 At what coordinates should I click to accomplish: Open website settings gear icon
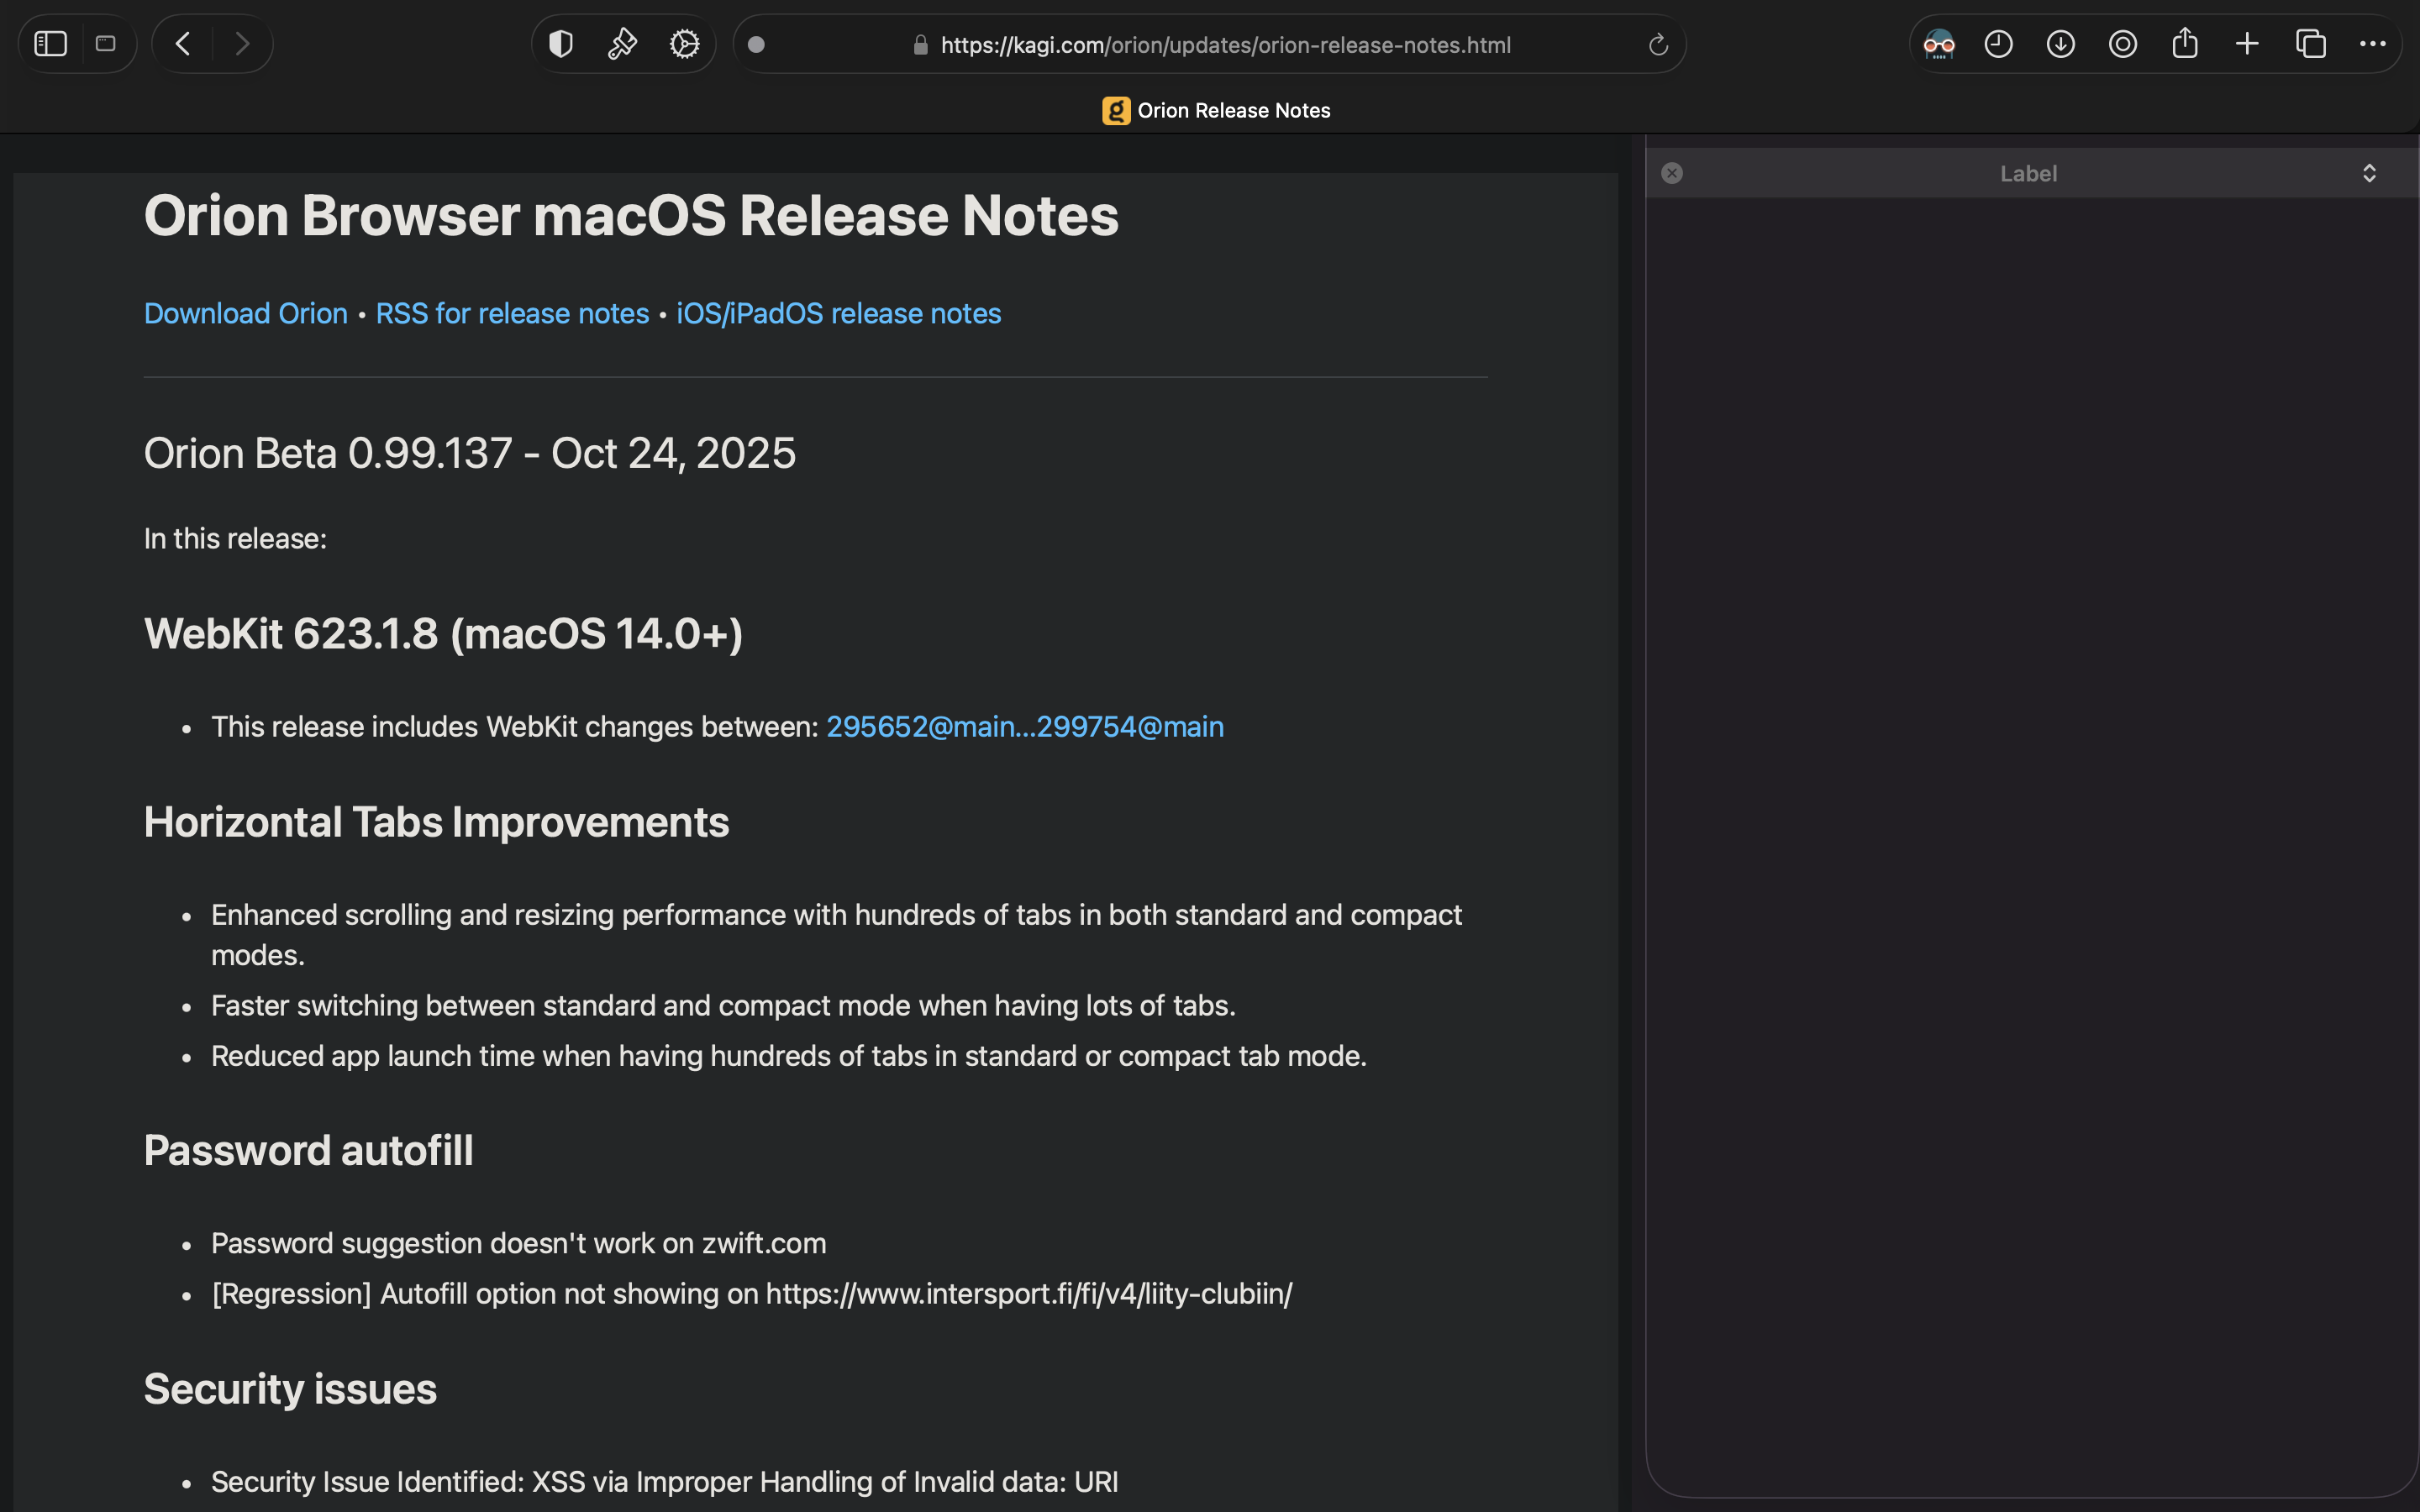tap(685, 44)
